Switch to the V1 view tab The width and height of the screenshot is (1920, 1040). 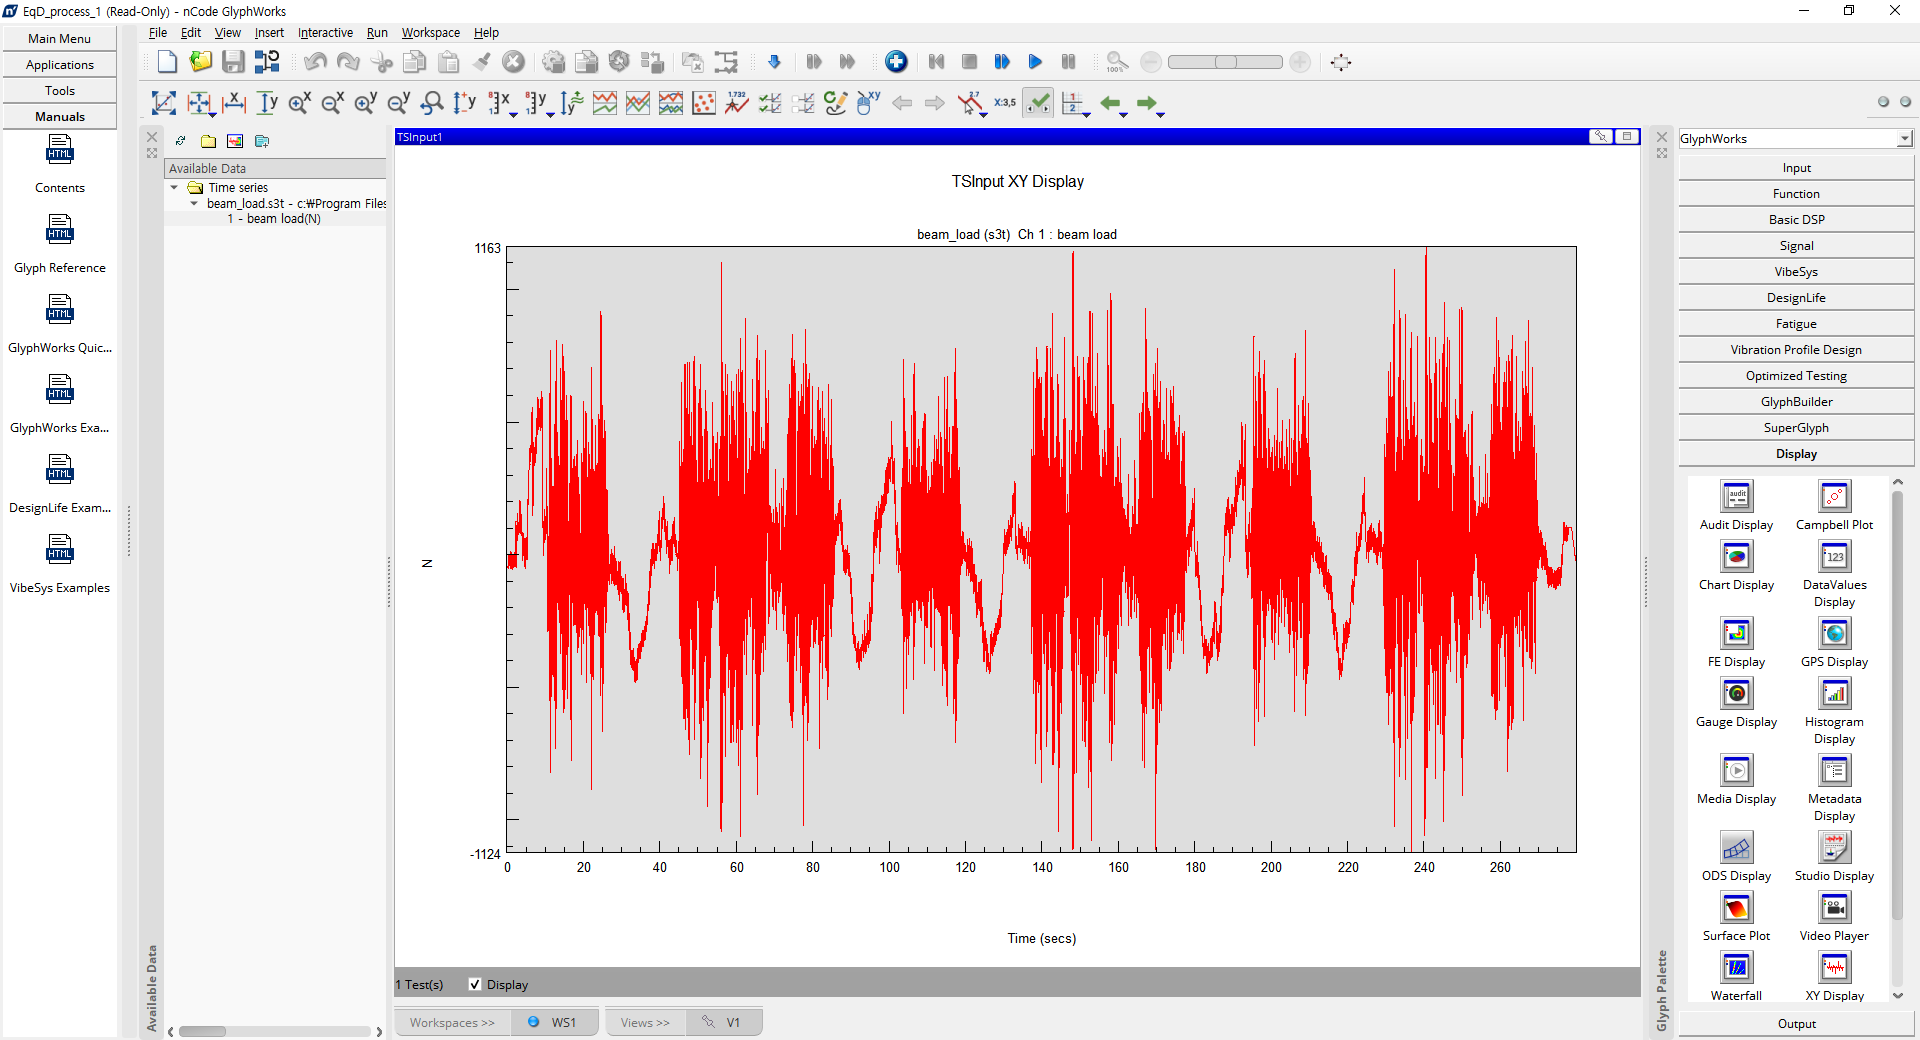coord(724,1022)
